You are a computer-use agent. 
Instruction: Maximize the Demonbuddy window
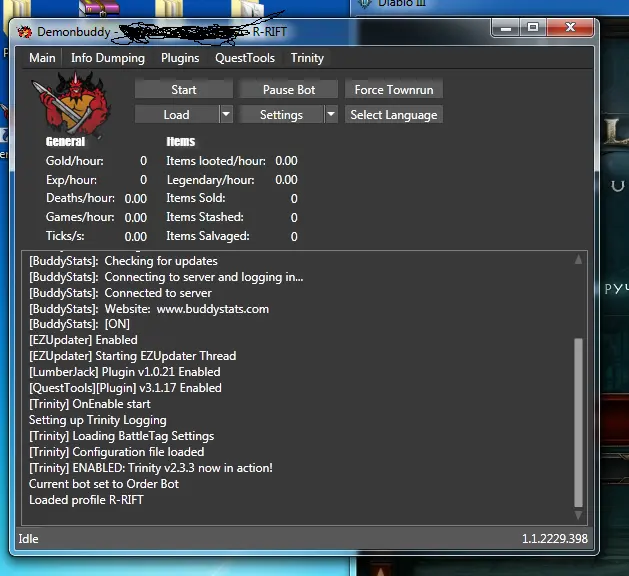tap(533, 28)
